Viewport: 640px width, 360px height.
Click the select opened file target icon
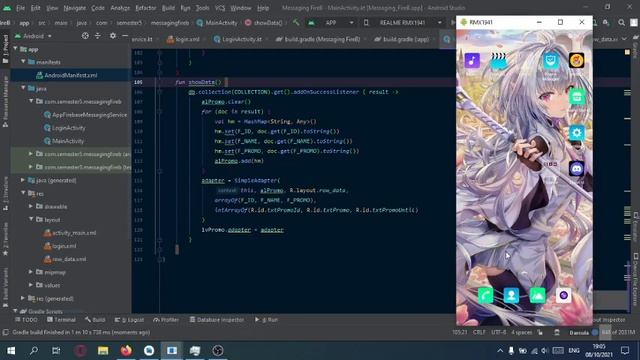[85, 36]
